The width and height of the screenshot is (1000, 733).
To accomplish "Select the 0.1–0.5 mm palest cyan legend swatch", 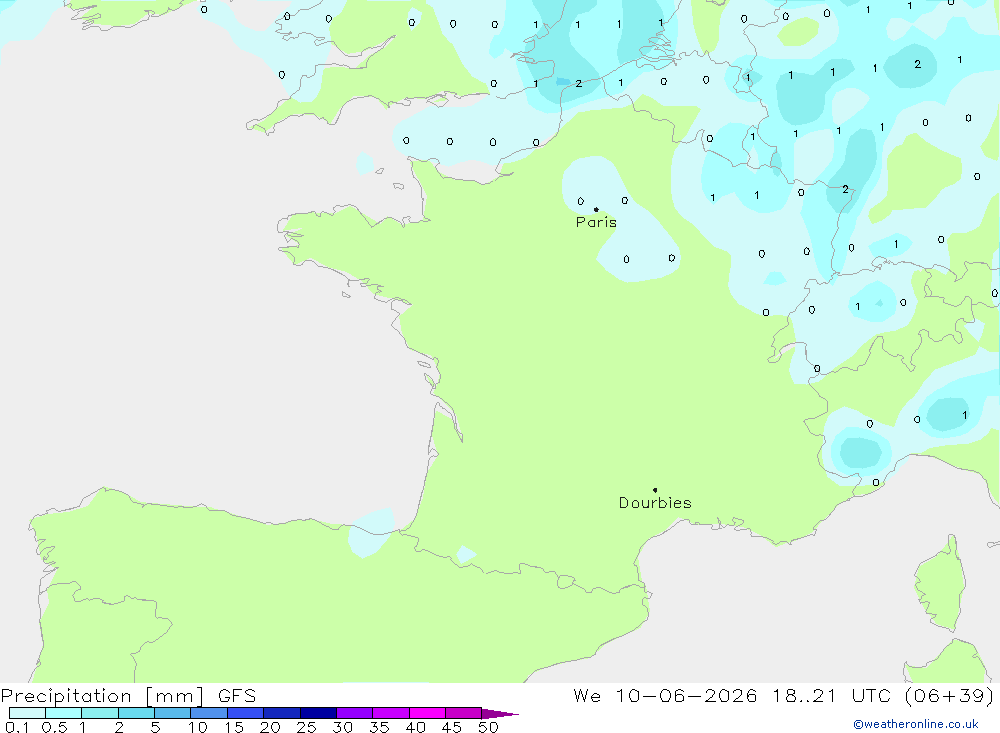I will tap(27, 713).
